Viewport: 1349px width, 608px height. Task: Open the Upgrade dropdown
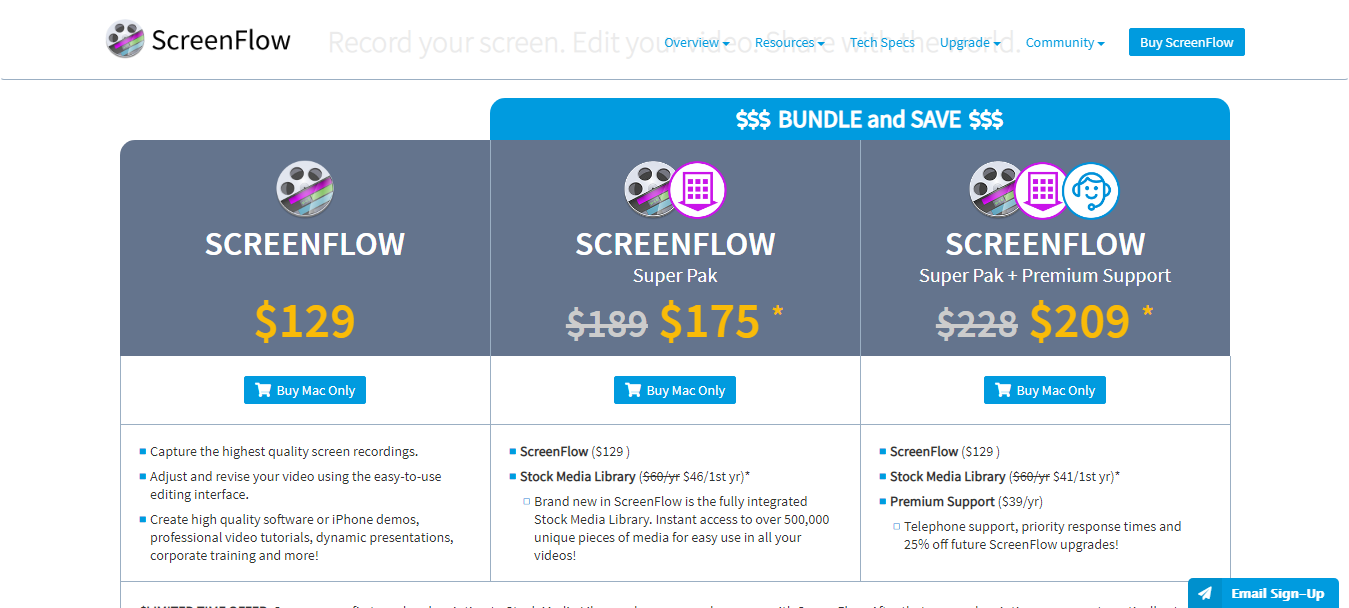(x=969, y=42)
